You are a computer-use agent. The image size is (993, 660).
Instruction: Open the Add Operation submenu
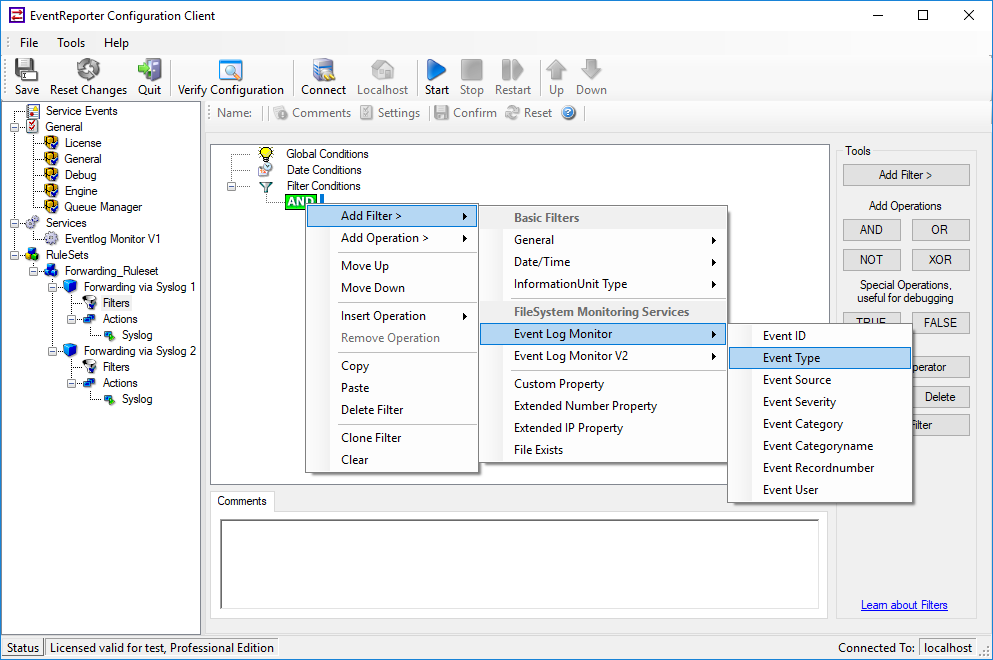click(x=391, y=238)
